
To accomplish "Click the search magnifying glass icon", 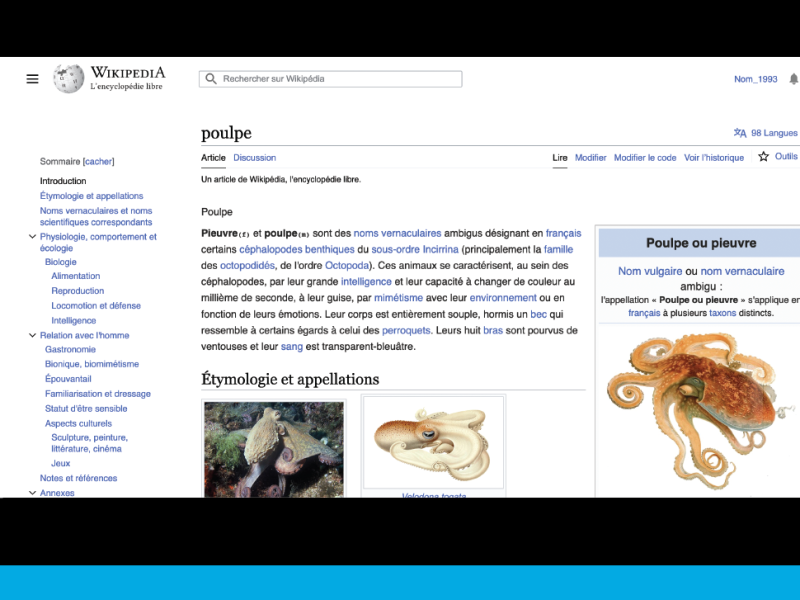I will (x=211, y=79).
